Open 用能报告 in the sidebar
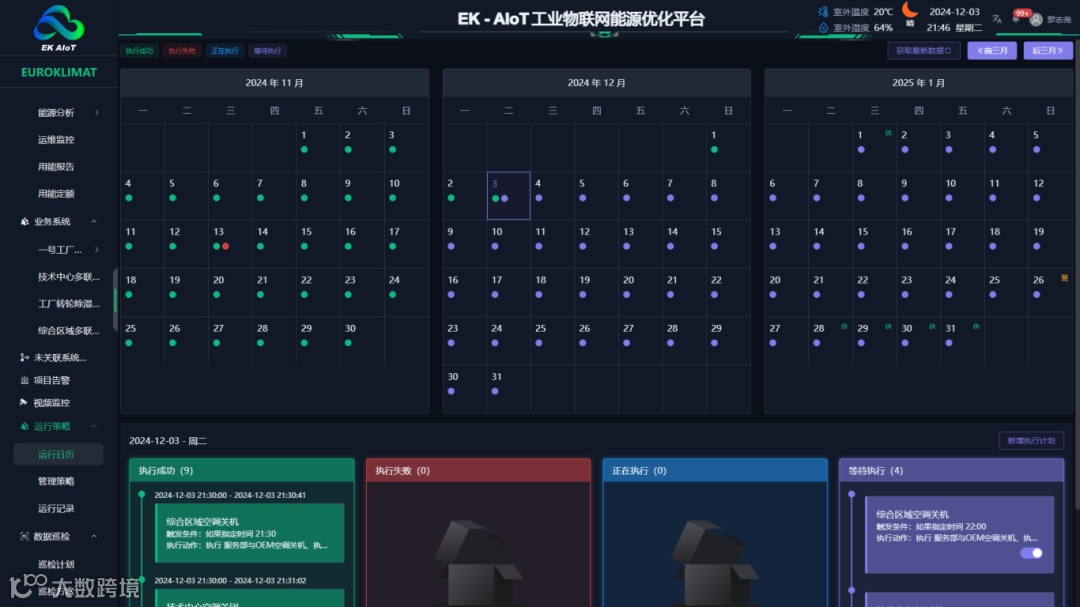1080x607 pixels. coord(56,167)
